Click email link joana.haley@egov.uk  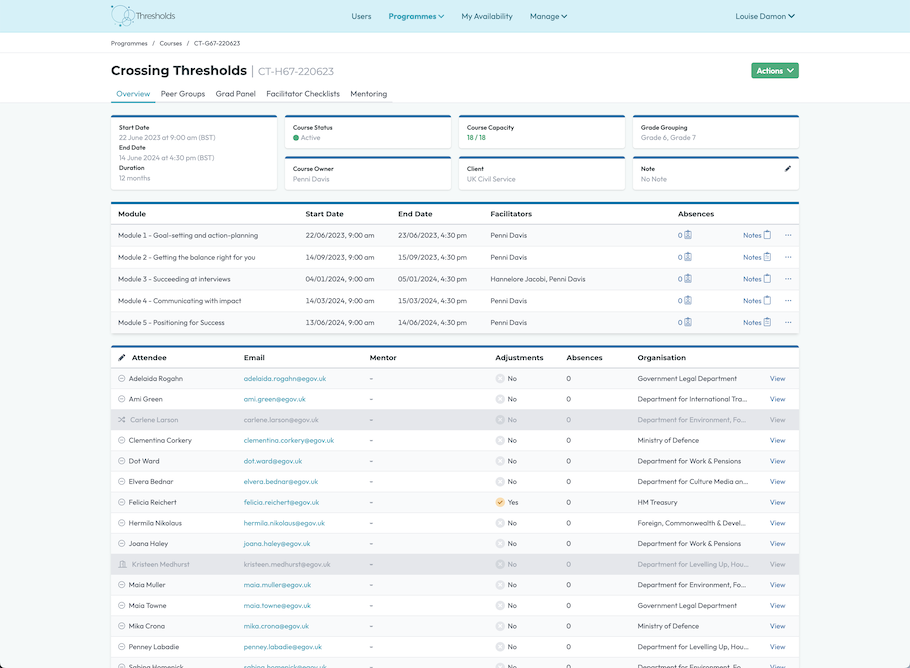pos(277,544)
